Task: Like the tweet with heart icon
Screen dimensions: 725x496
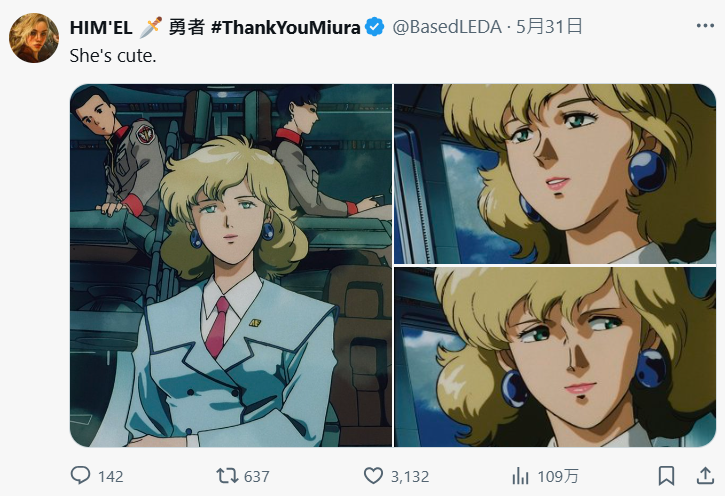Action: point(373,476)
